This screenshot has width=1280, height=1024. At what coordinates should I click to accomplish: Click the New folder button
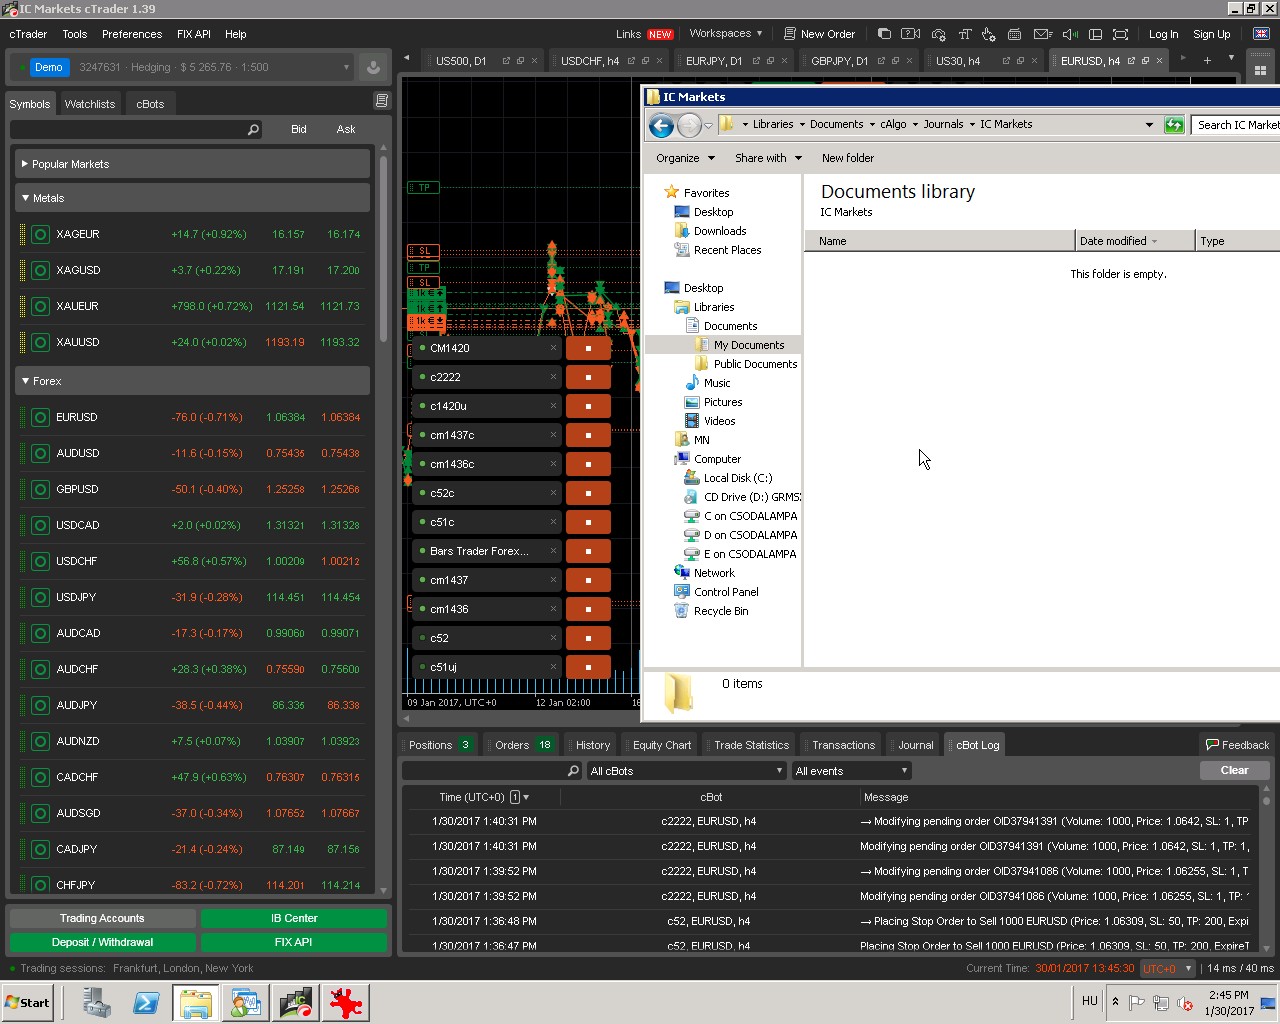(847, 158)
